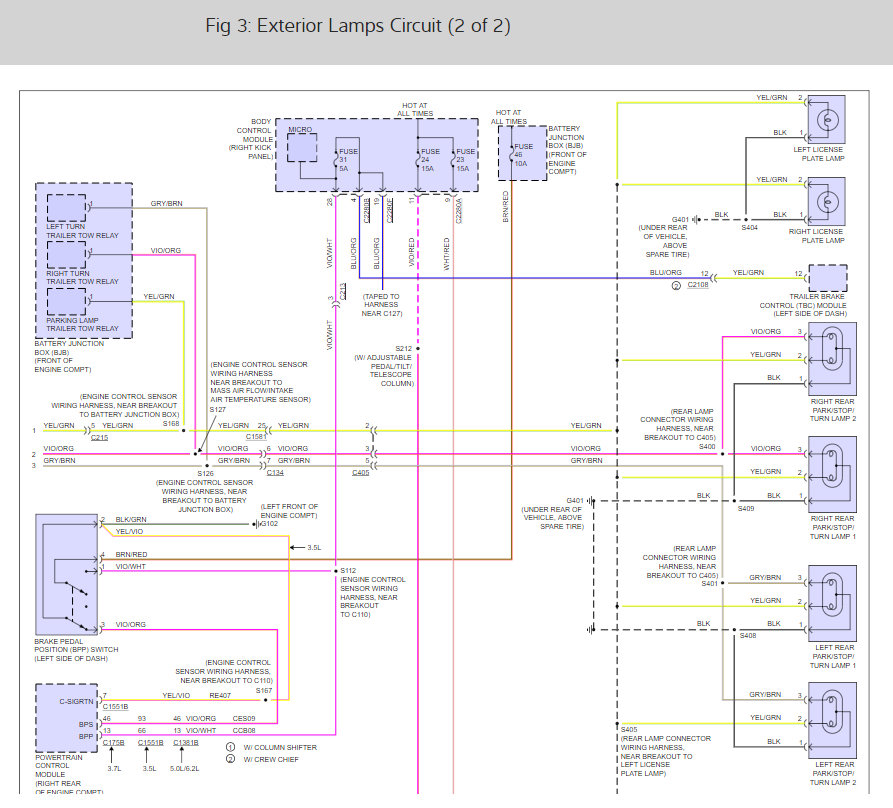Open connector reference C405
This screenshot has width=893, height=808.
[x=361, y=473]
